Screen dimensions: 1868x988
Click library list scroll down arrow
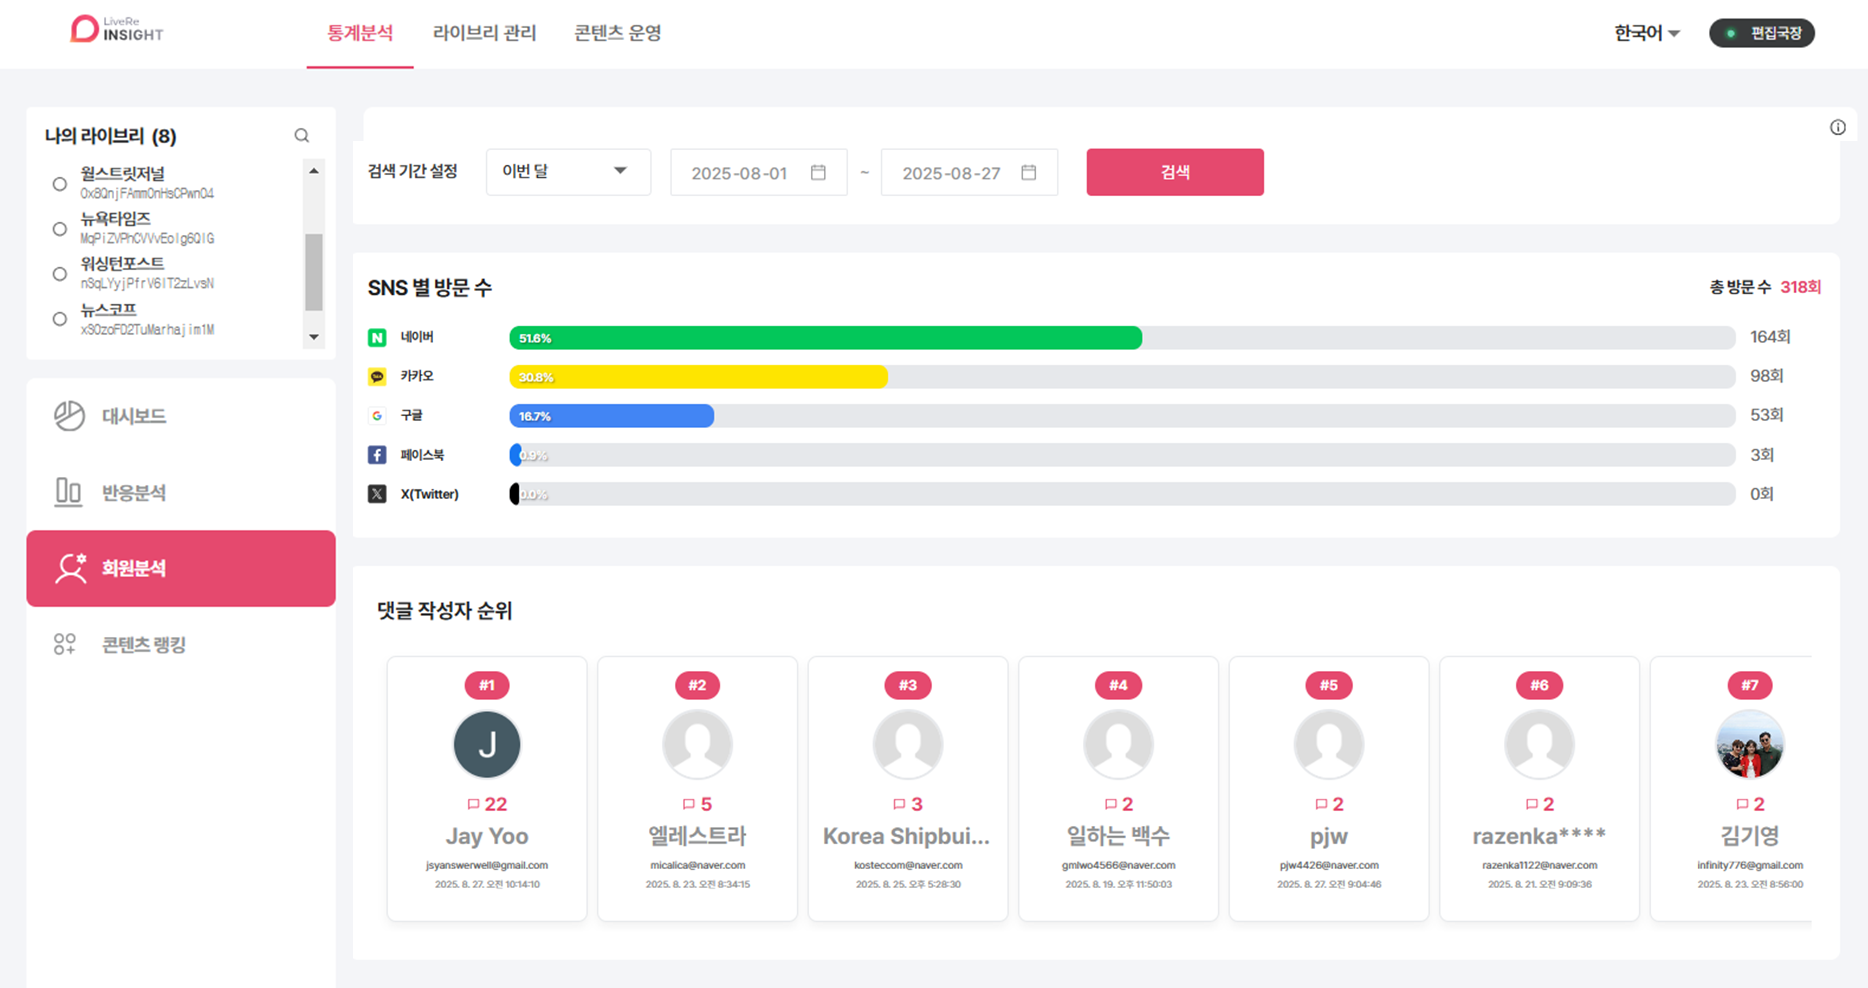click(314, 337)
